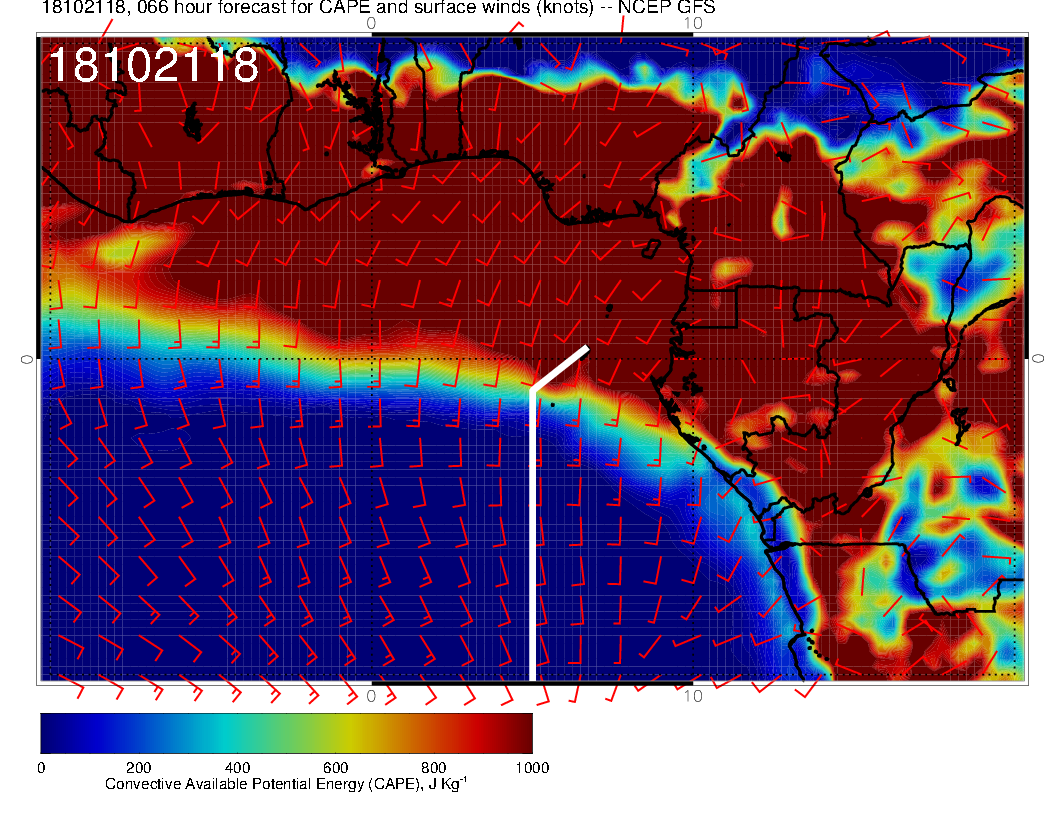
Task: Click the top longitude label 10
Action: pos(693,23)
